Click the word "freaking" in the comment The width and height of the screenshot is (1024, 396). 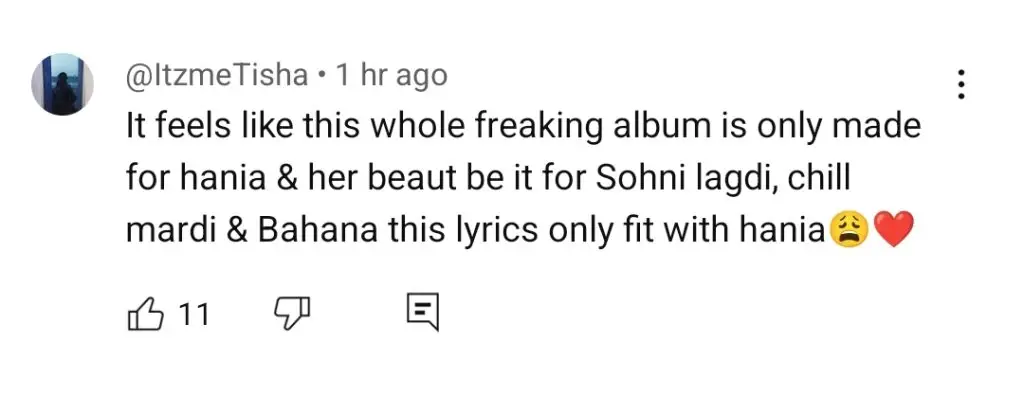click(x=535, y=129)
